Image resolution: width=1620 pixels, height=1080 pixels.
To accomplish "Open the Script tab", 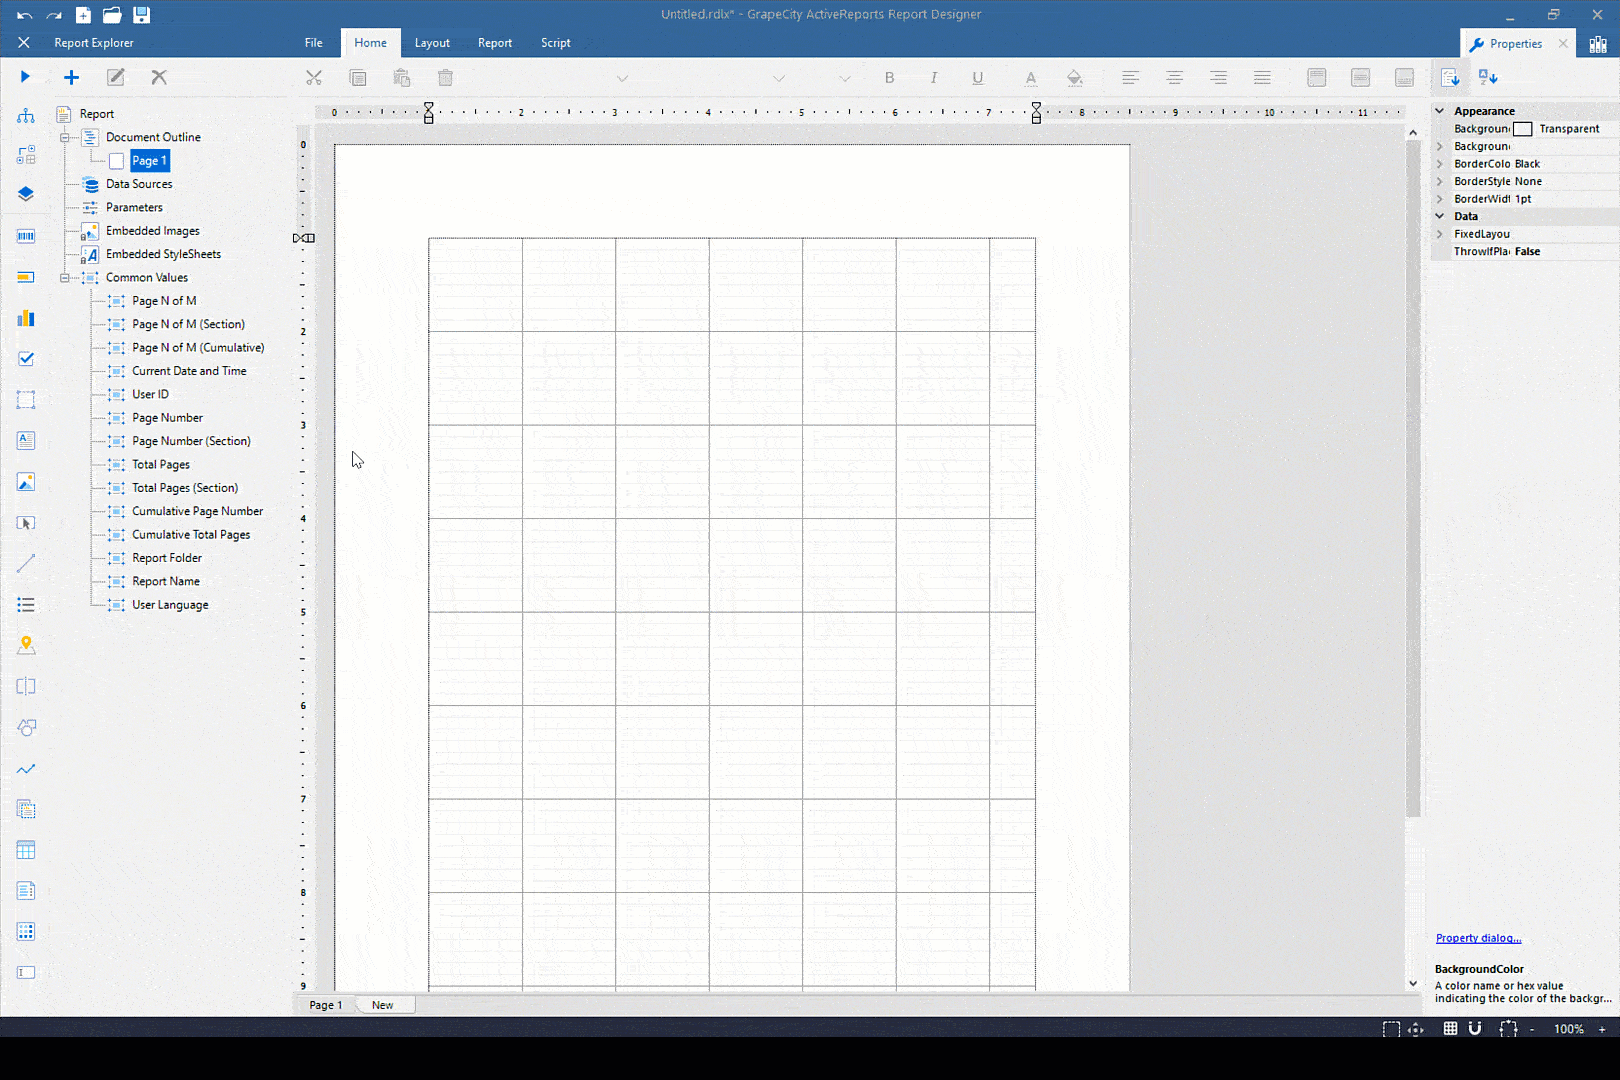I will coord(555,42).
